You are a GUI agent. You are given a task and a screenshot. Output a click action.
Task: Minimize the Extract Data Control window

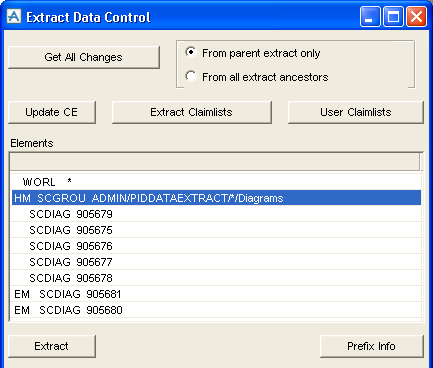[x=370, y=17]
